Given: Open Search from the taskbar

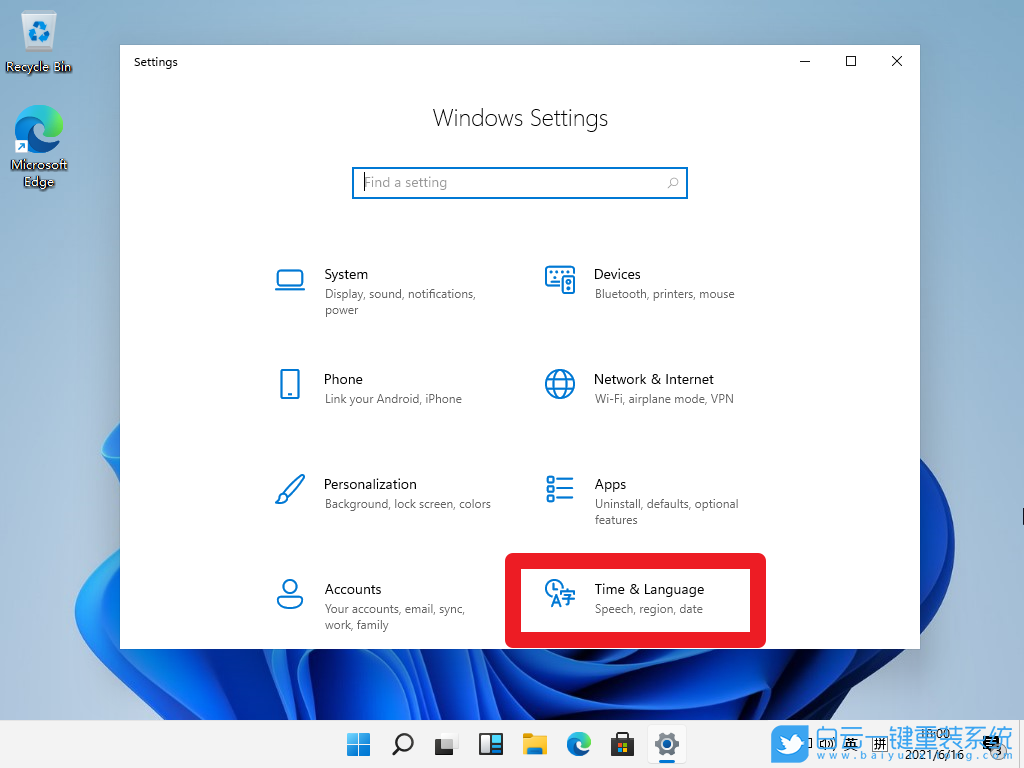Looking at the screenshot, I should [x=402, y=745].
